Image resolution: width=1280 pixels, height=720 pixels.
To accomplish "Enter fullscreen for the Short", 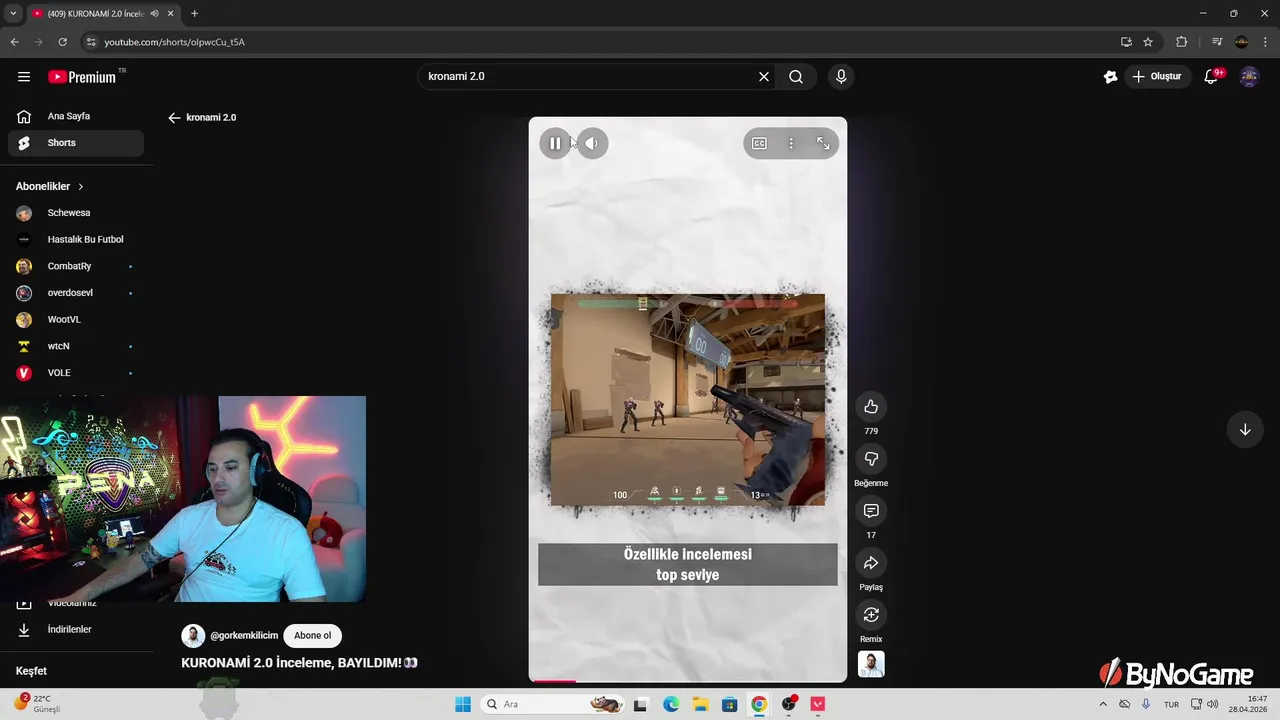I will [x=823, y=143].
